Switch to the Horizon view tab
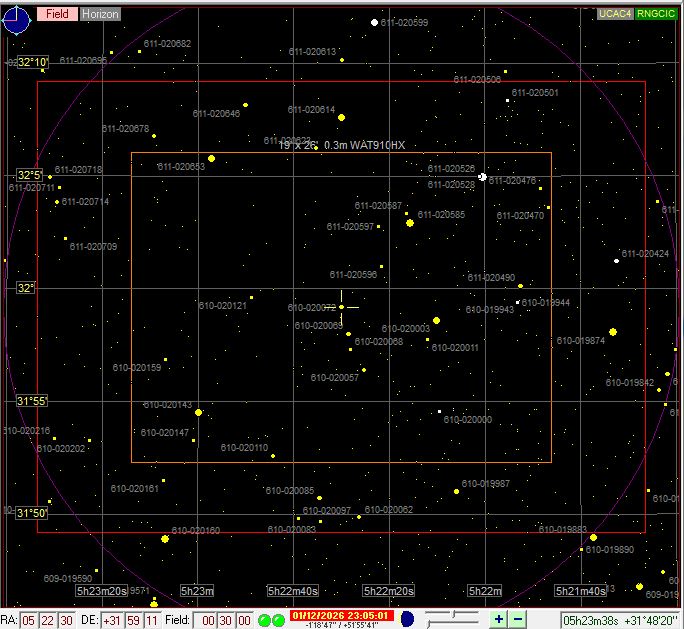 click(x=99, y=14)
